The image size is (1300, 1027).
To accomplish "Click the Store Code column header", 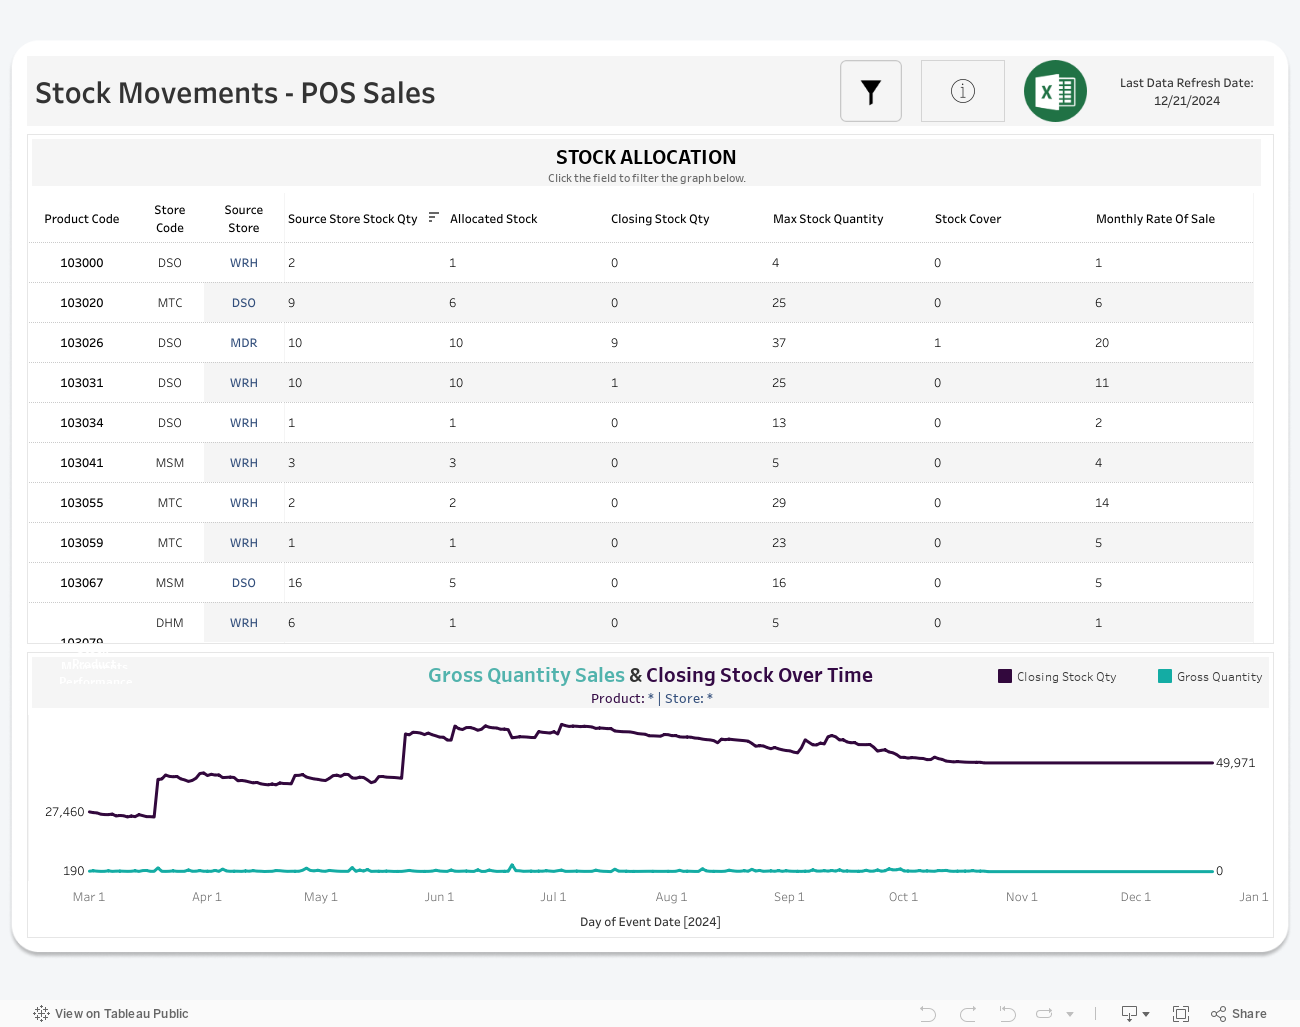I will click(x=170, y=219).
